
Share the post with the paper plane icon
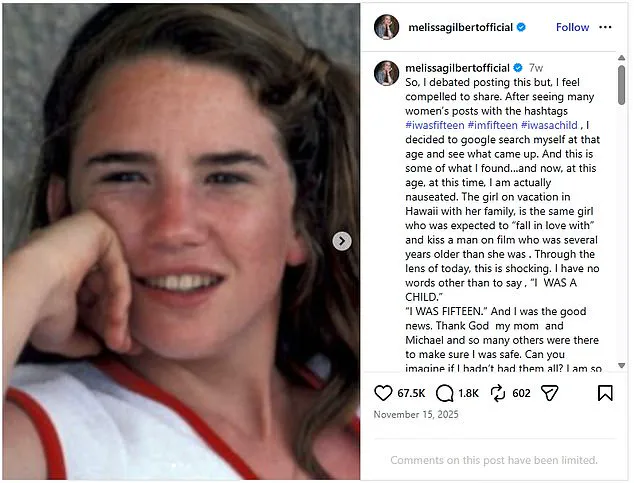(549, 393)
